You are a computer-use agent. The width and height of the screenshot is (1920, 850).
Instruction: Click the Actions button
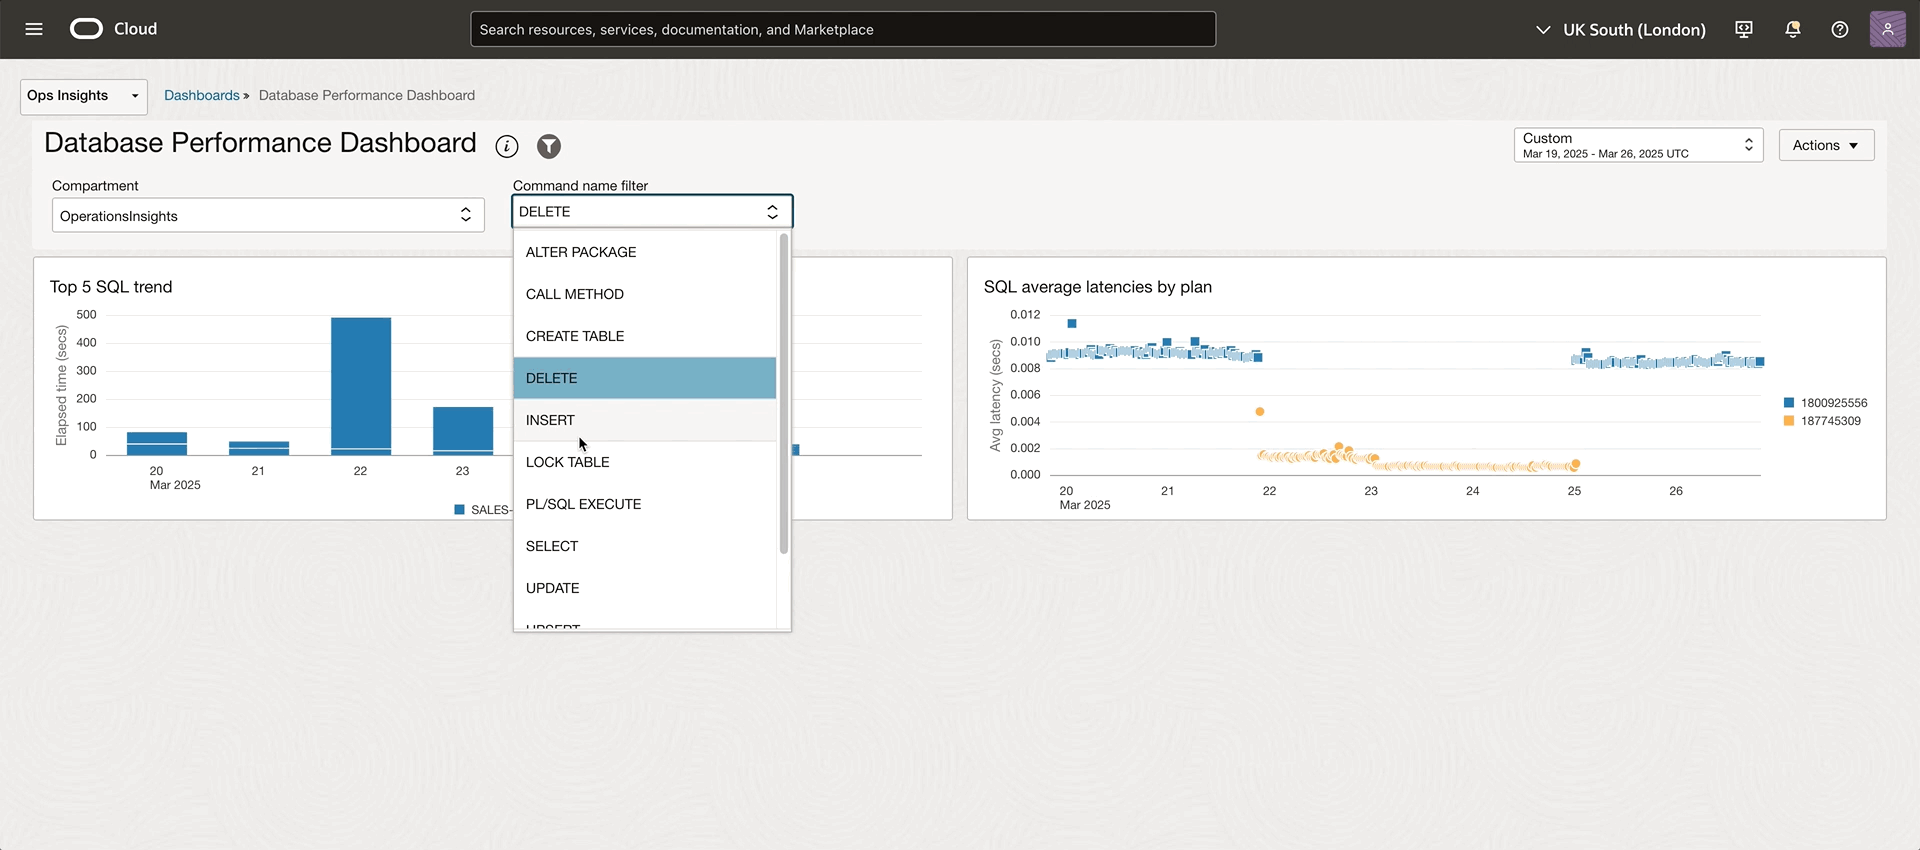[1825, 145]
